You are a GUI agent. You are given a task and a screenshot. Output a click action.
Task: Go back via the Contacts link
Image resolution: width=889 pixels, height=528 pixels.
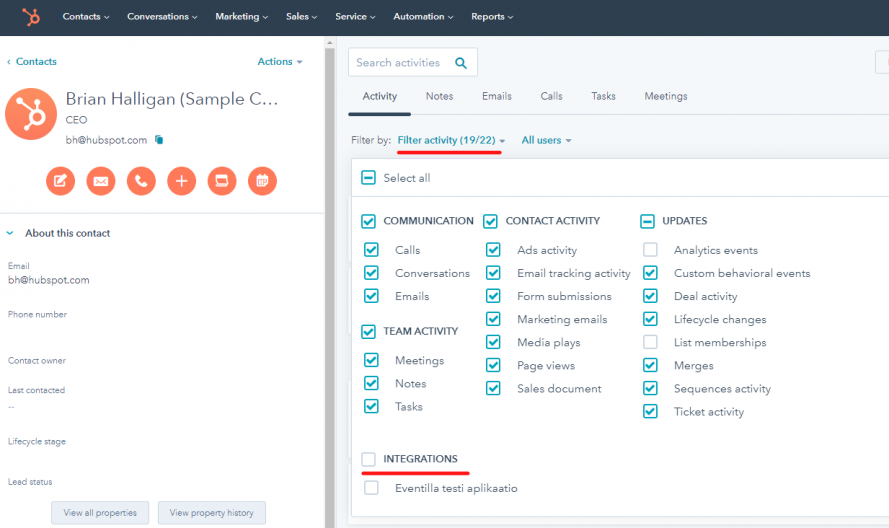click(x=32, y=61)
